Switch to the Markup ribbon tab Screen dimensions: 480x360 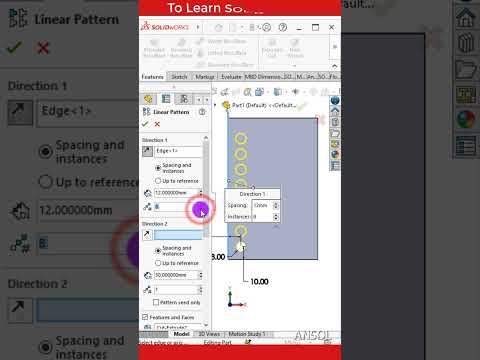(x=204, y=77)
